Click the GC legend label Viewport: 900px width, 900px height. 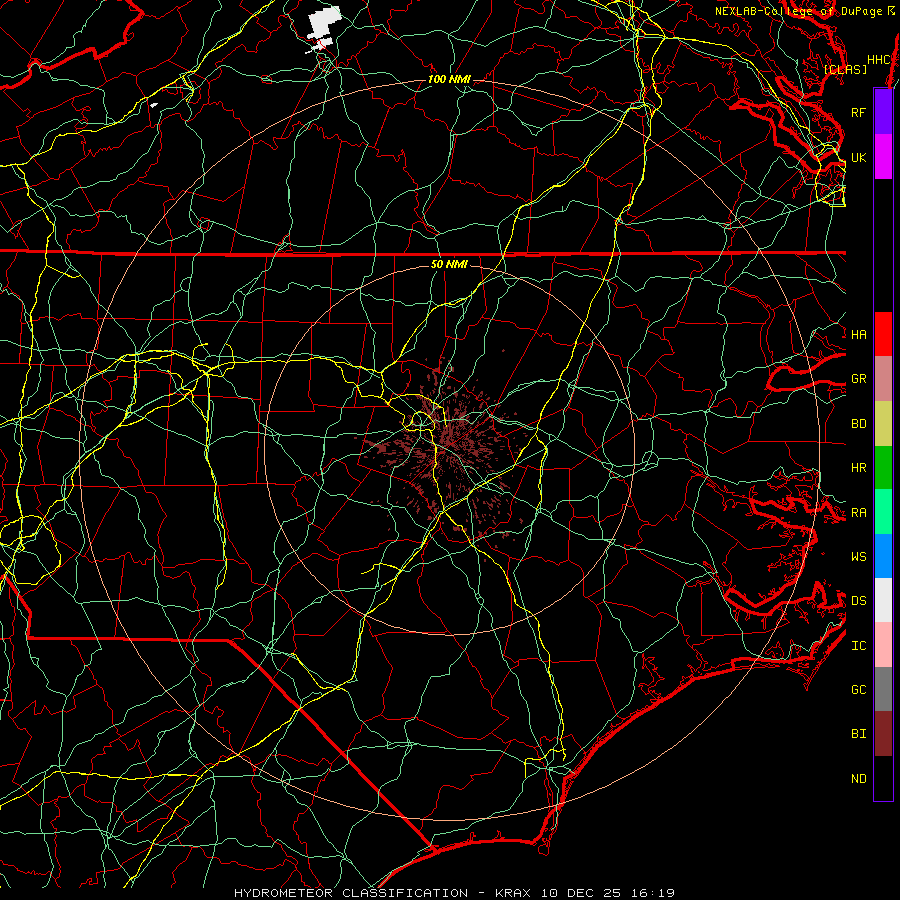858,690
